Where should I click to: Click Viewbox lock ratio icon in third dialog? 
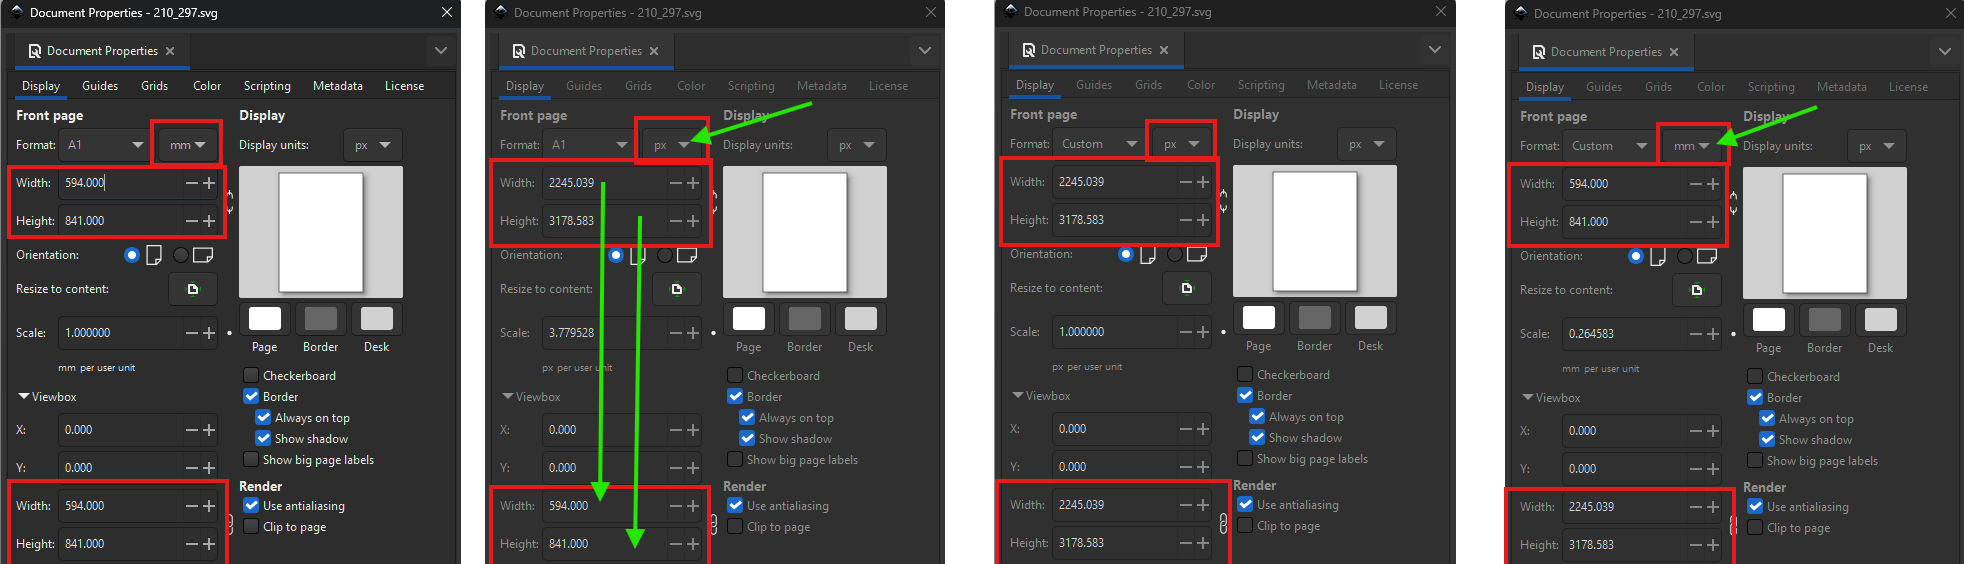point(1223,523)
